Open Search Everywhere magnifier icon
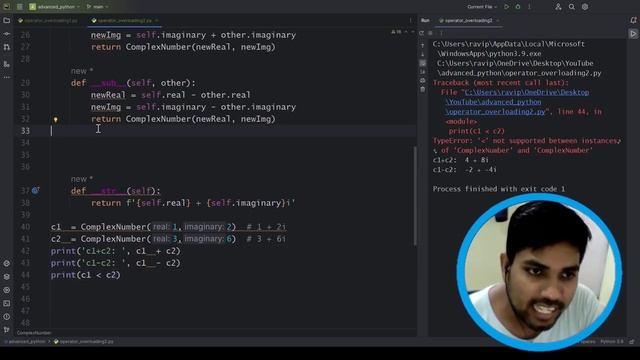 tap(571, 7)
